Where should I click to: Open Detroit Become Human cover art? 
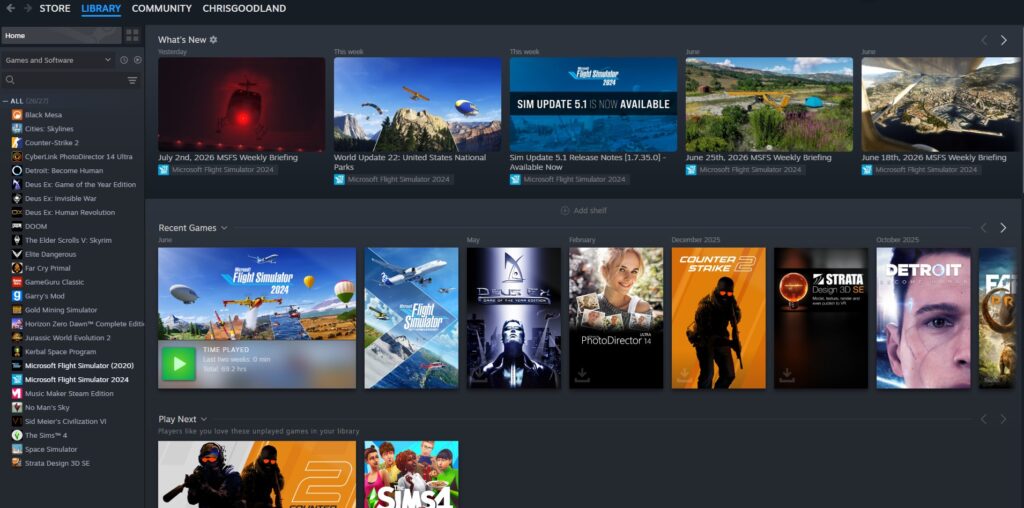pyautogui.click(x=923, y=318)
